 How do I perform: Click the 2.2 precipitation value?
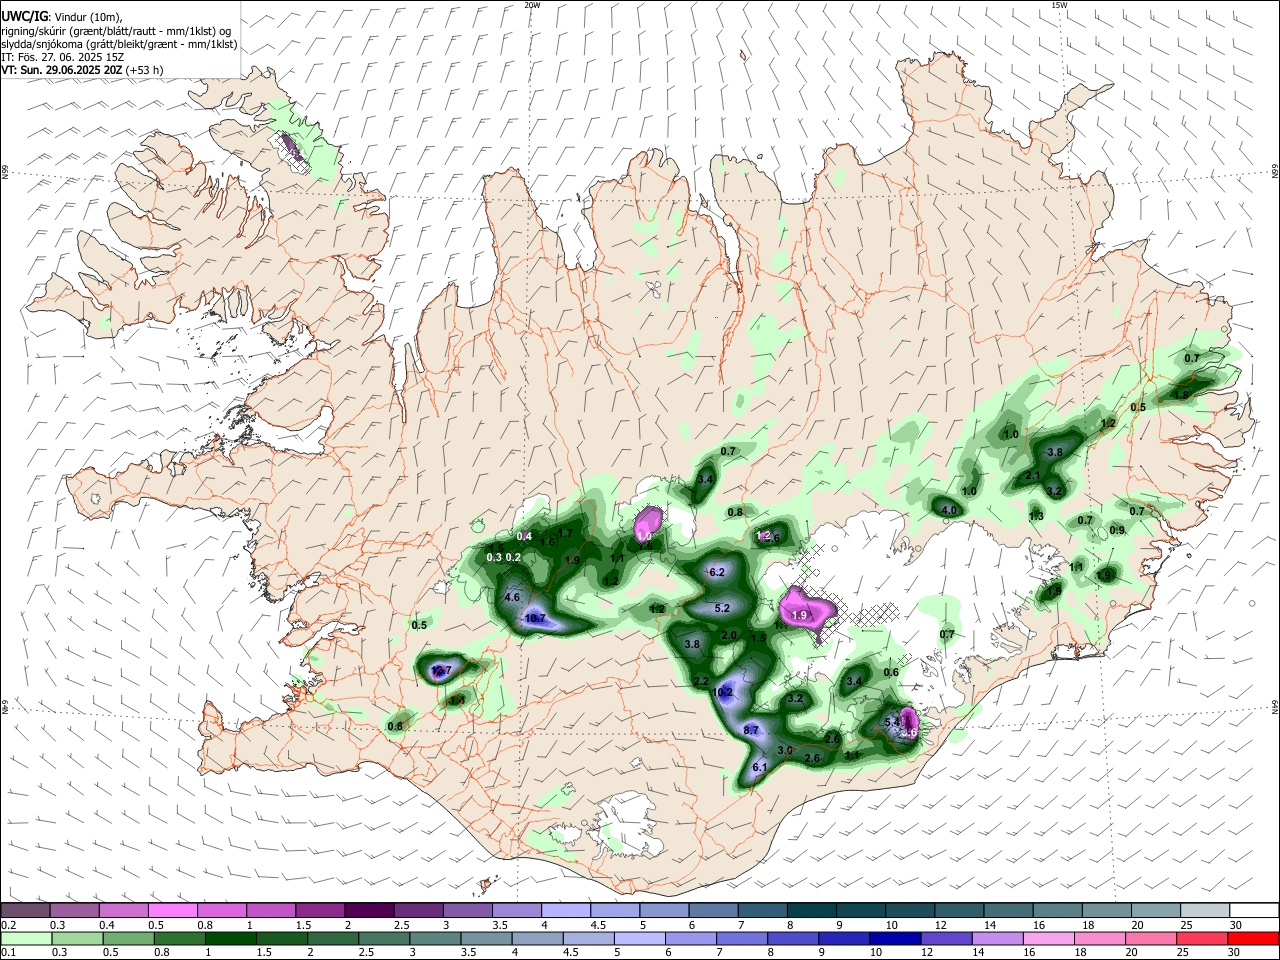(x=701, y=681)
